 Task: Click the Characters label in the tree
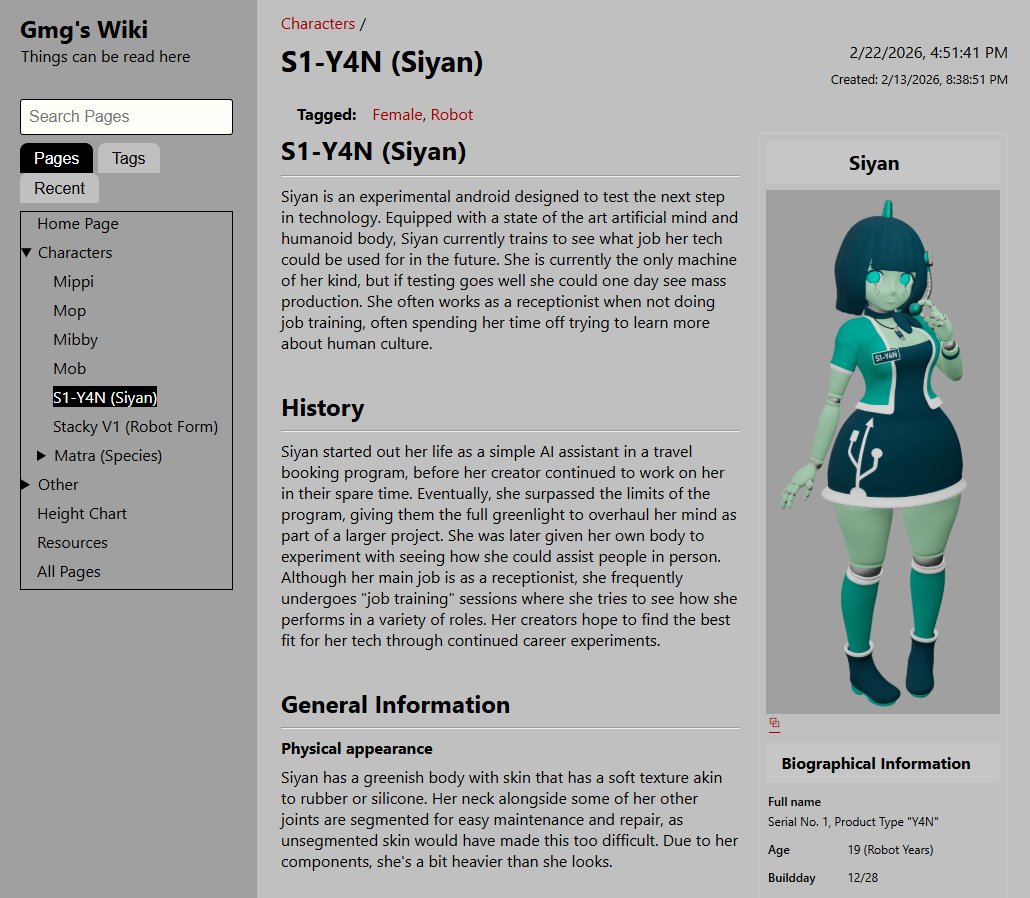[75, 253]
